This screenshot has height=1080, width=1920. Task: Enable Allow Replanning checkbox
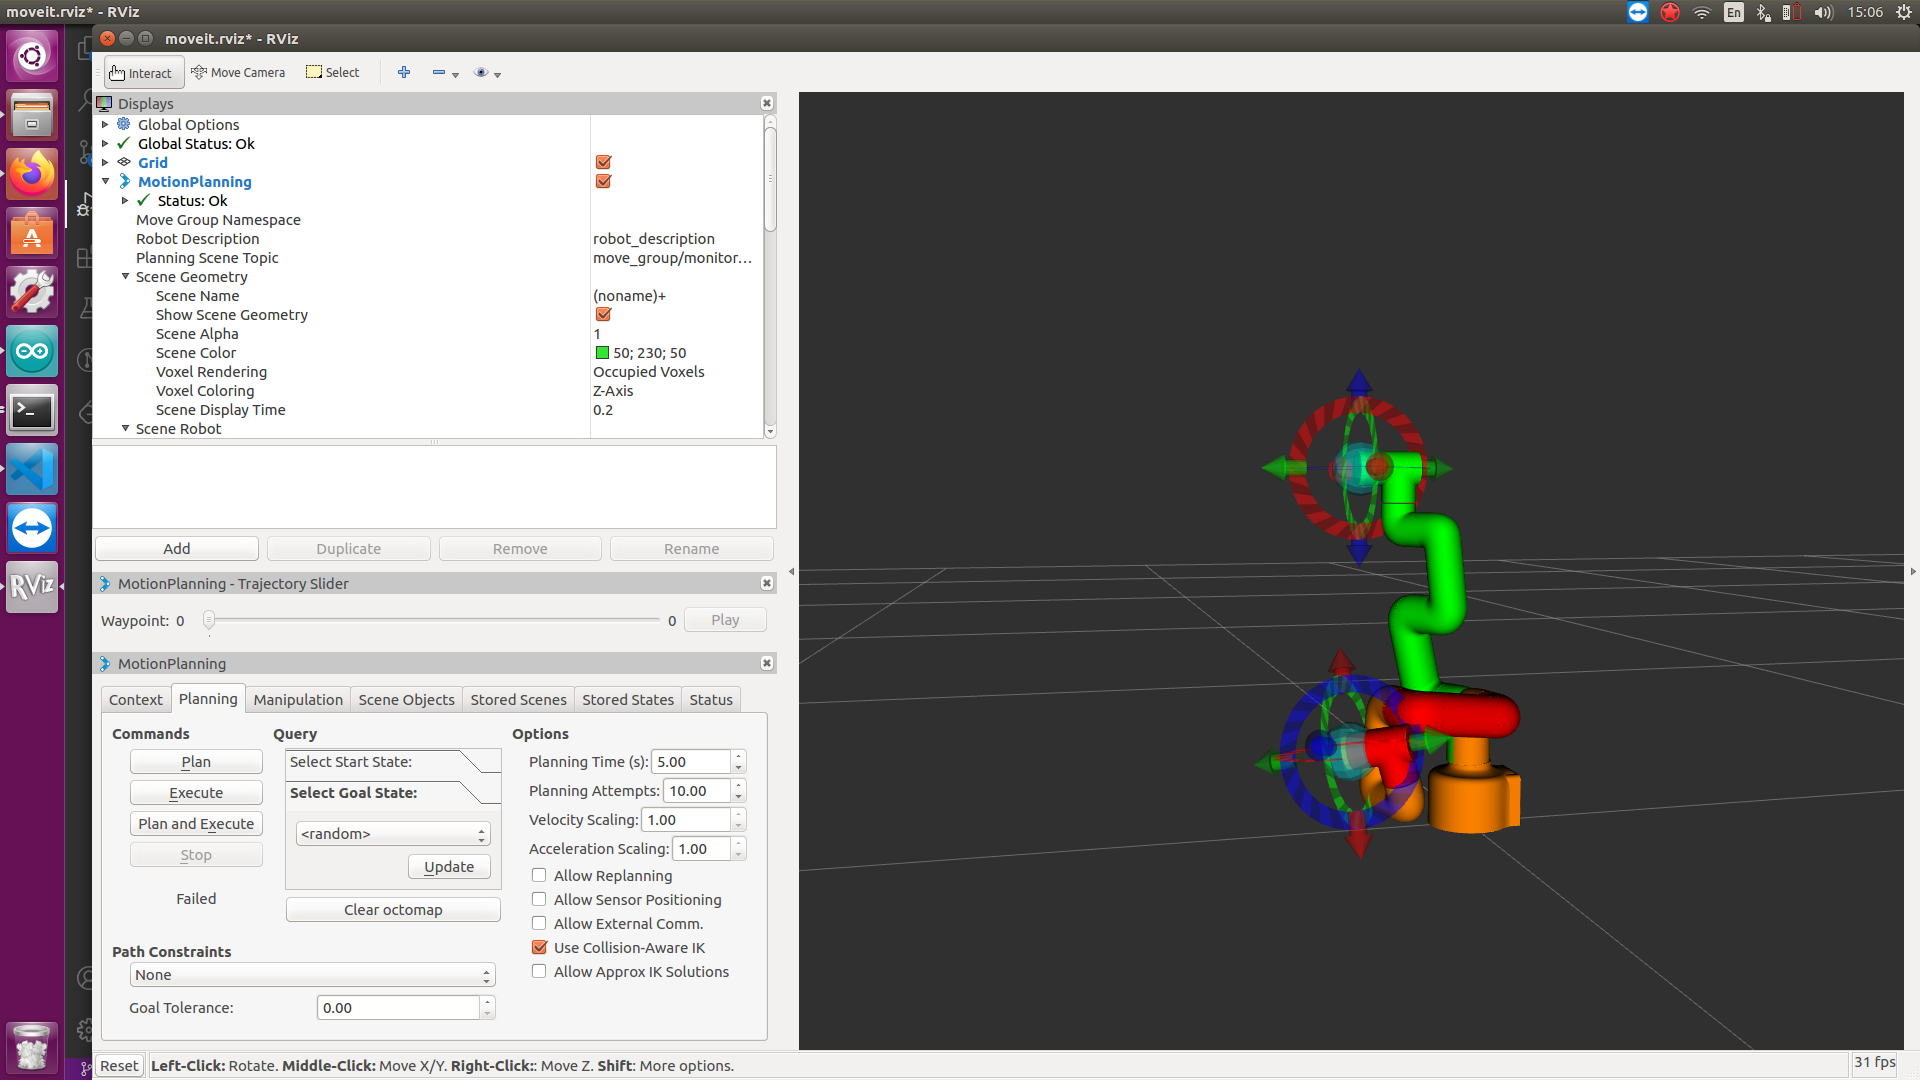coord(538,874)
